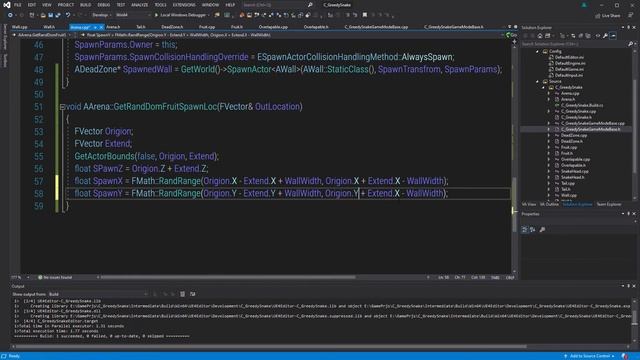The height and width of the screenshot is (360, 640).
Task: Select DefaultEngine.ini in Solution Explorer
Action: click(x=570, y=63)
